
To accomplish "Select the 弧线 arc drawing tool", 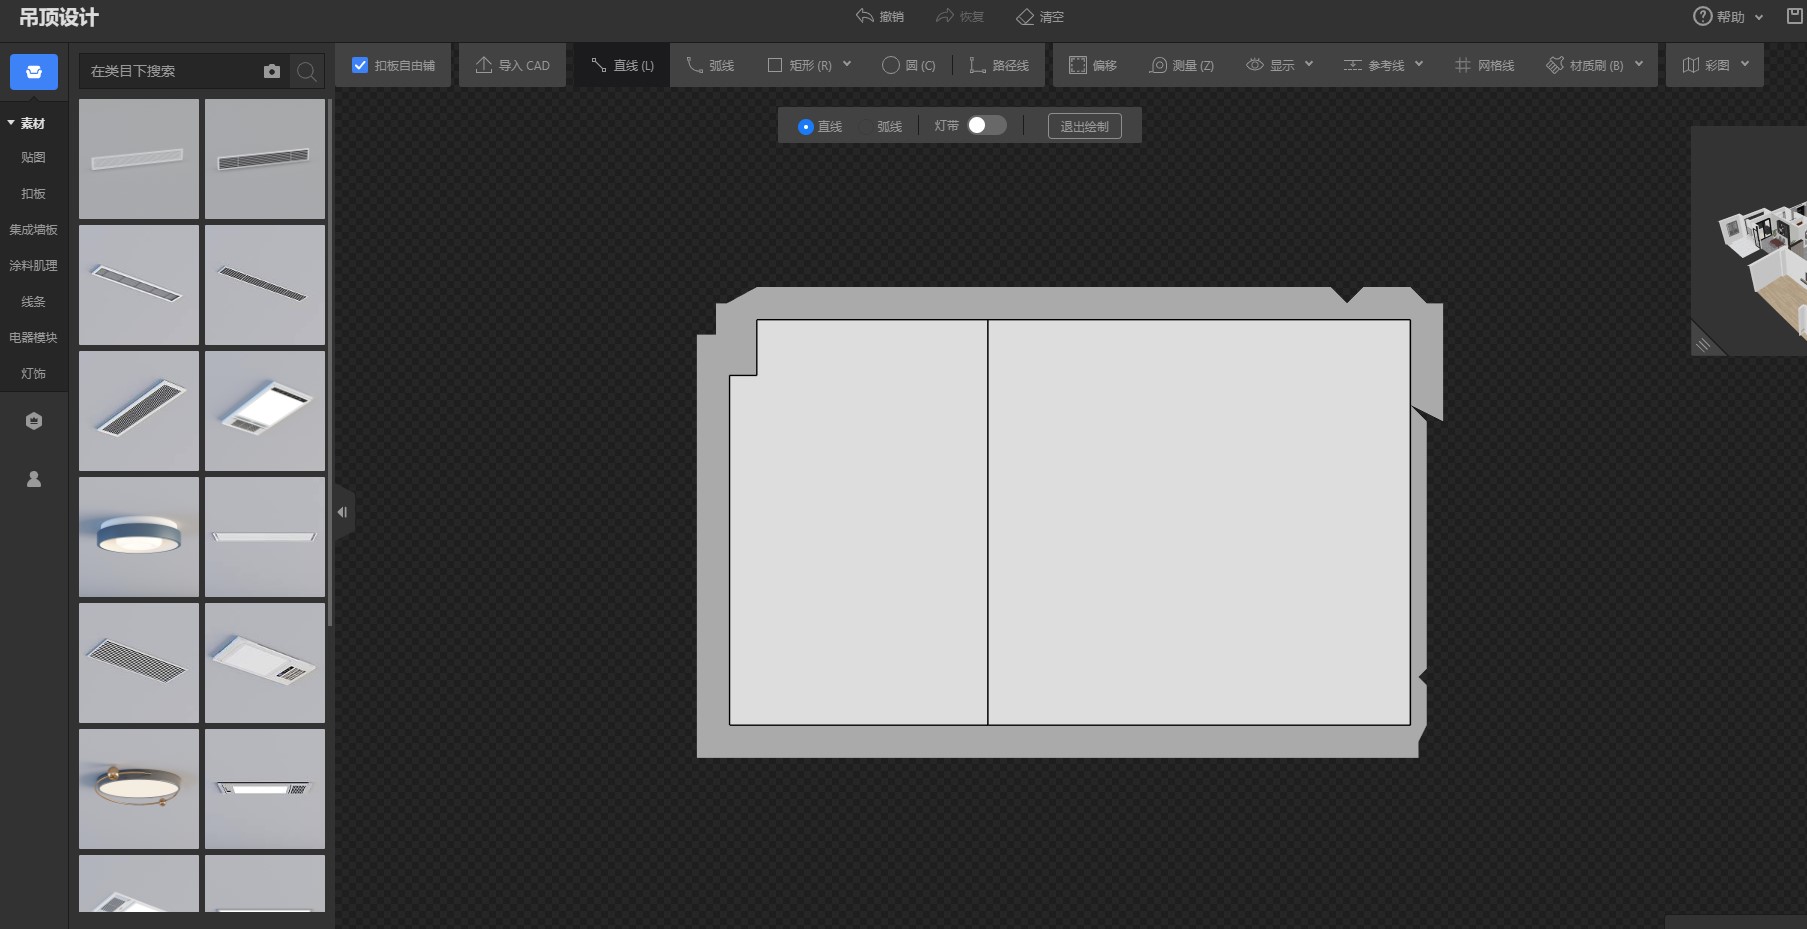I will [710, 65].
